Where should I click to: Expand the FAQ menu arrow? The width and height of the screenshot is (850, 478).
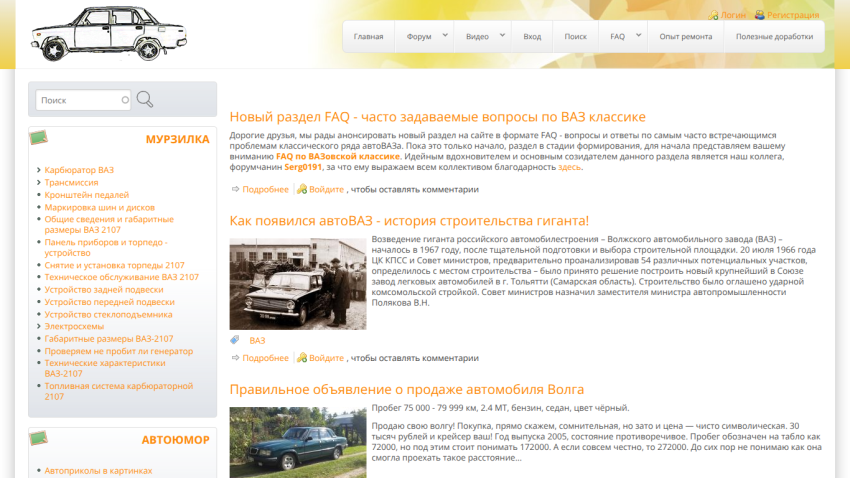coord(639,35)
